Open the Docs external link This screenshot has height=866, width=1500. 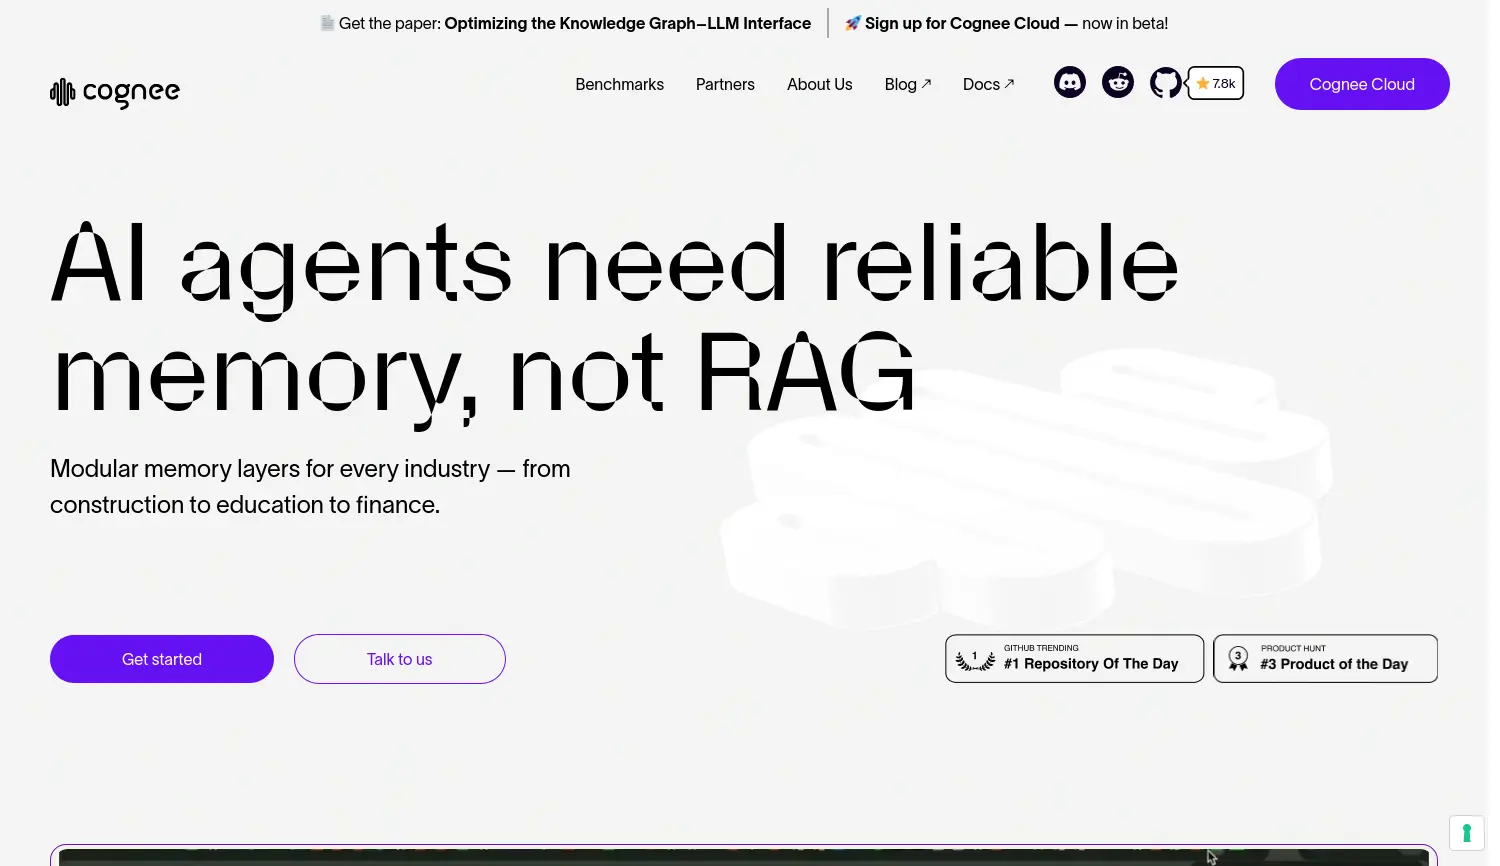987,85
